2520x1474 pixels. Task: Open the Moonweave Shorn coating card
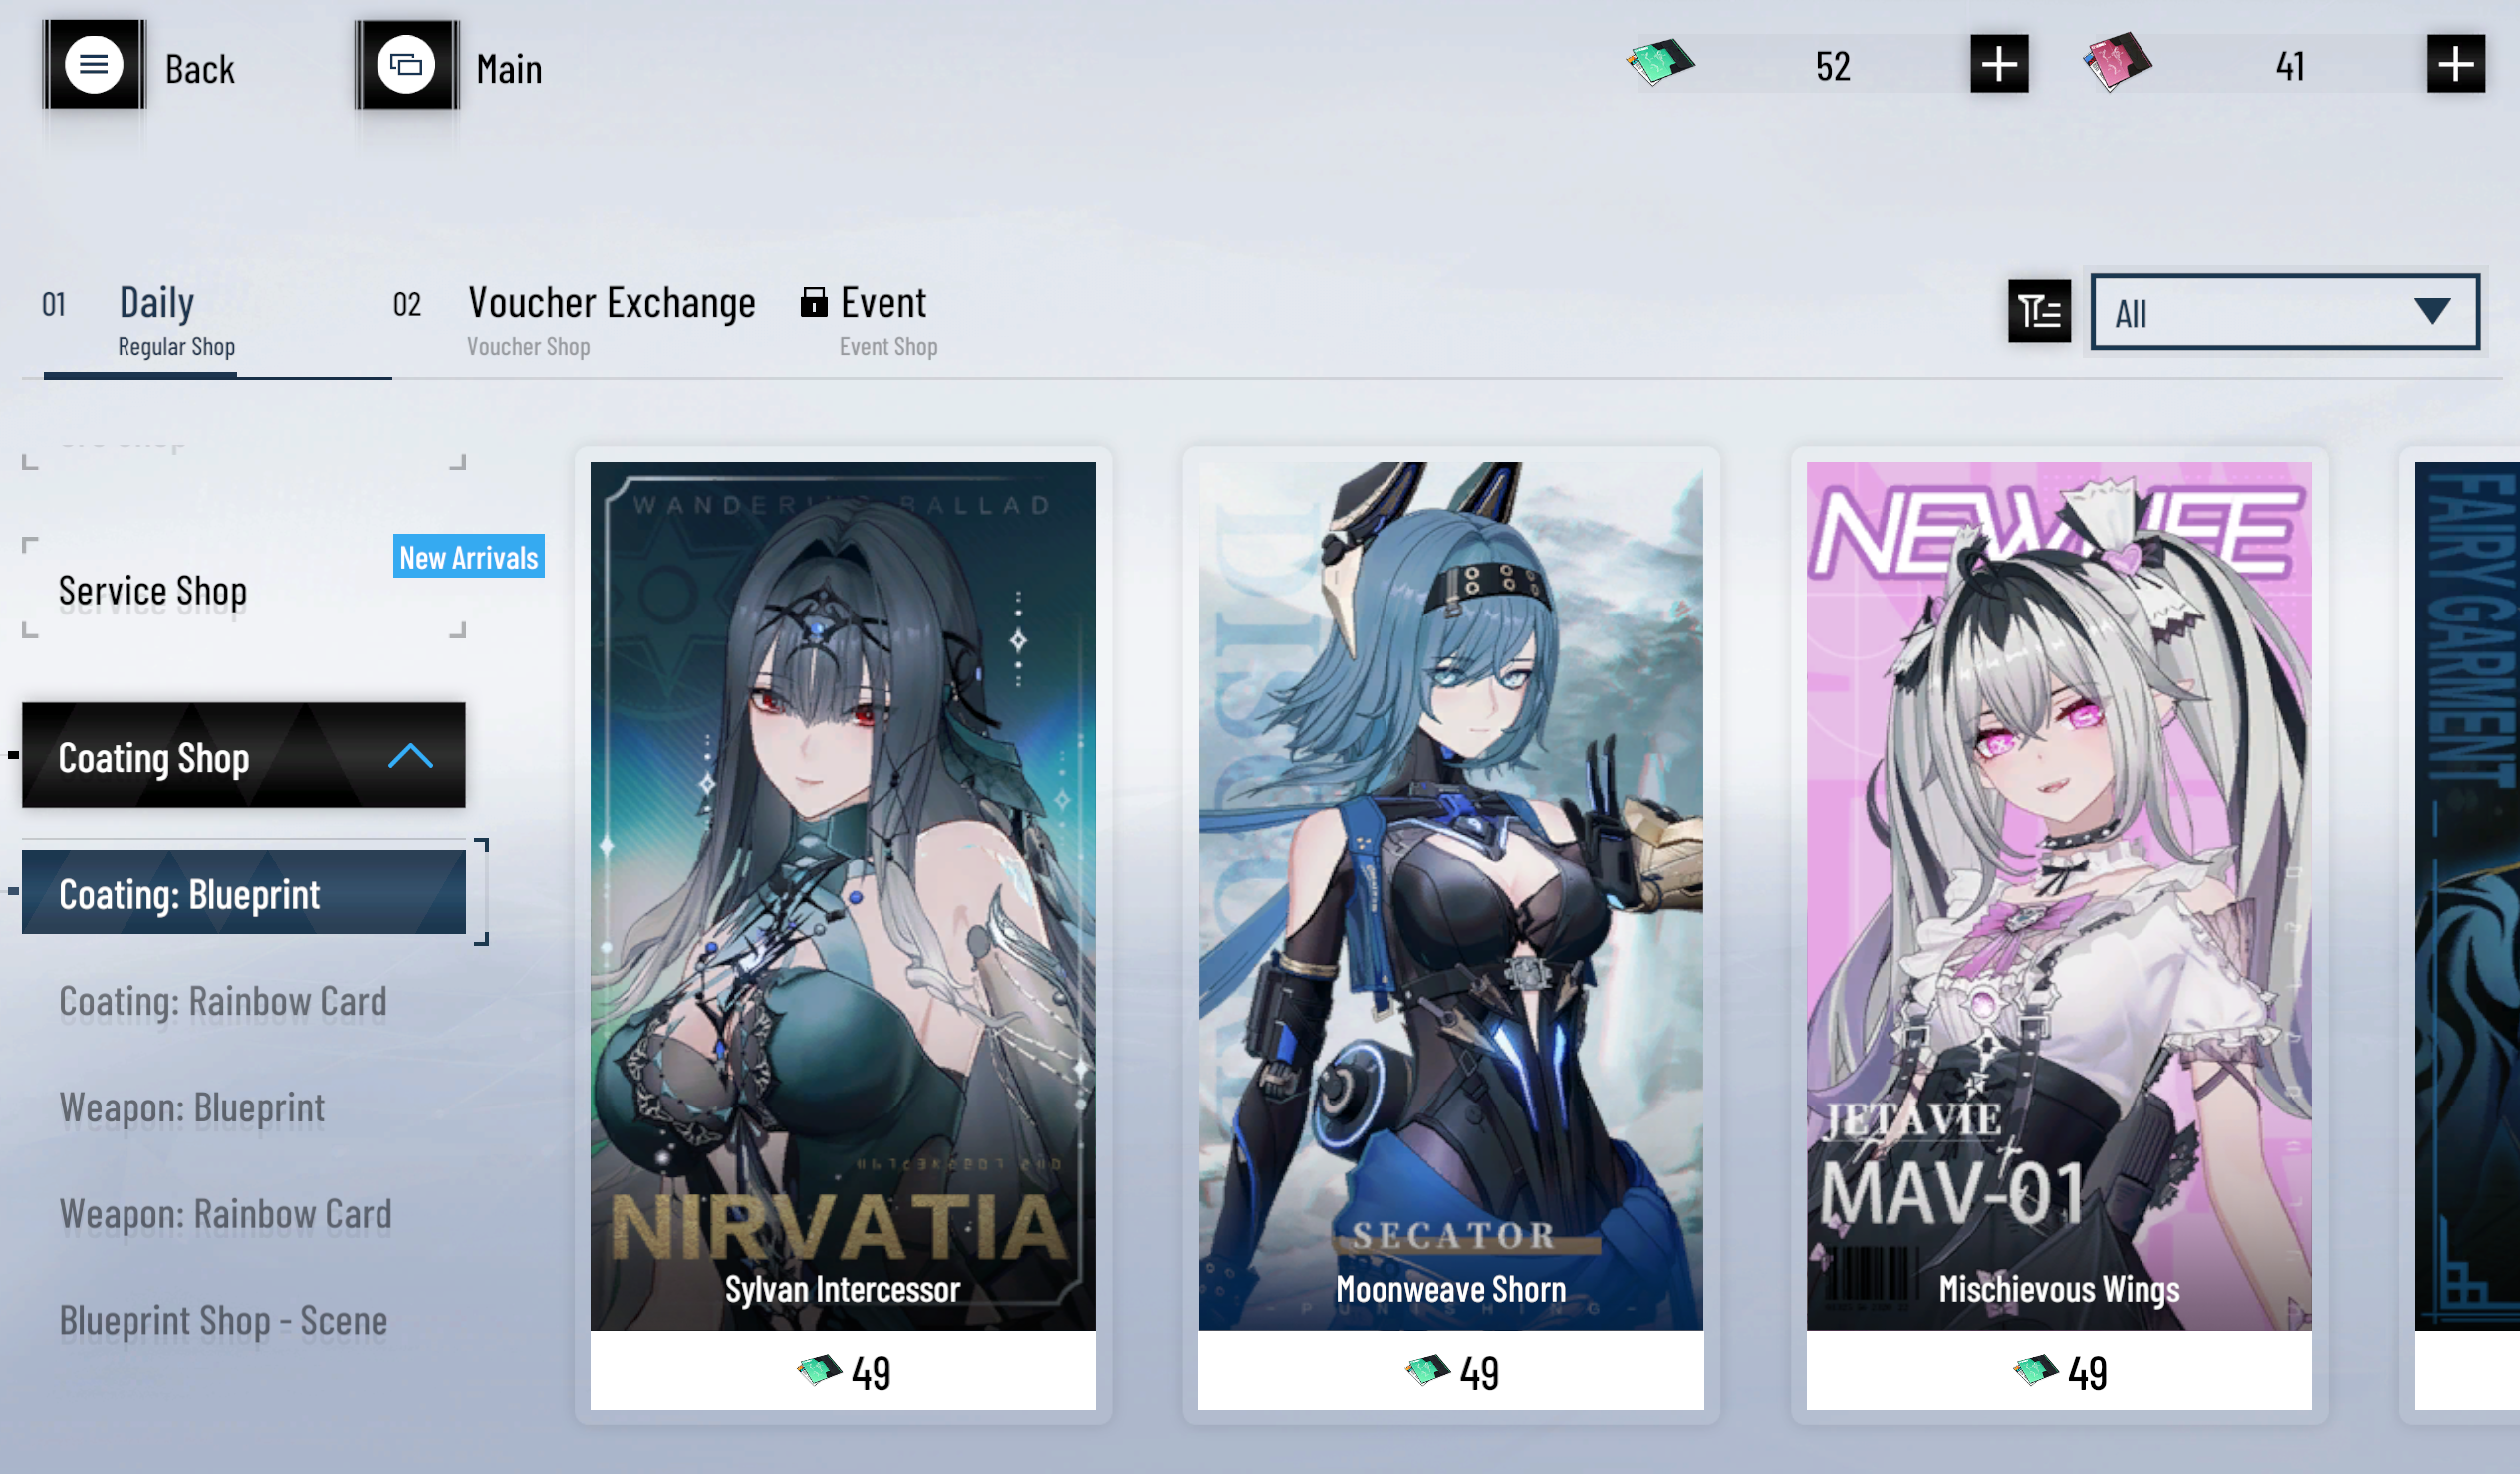(x=1451, y=935)
